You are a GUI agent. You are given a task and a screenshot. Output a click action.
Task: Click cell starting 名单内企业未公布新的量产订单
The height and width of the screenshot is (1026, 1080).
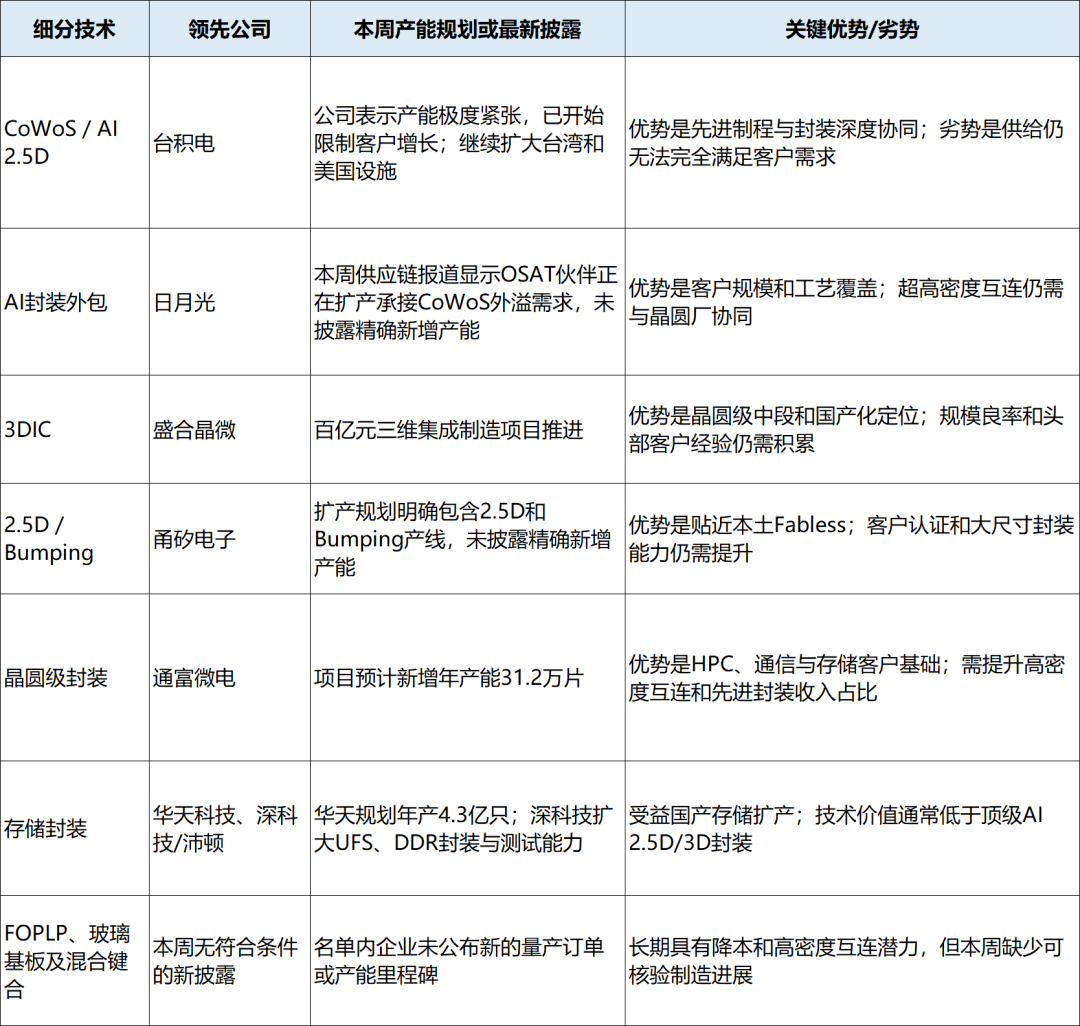click(x=468, y=961)
